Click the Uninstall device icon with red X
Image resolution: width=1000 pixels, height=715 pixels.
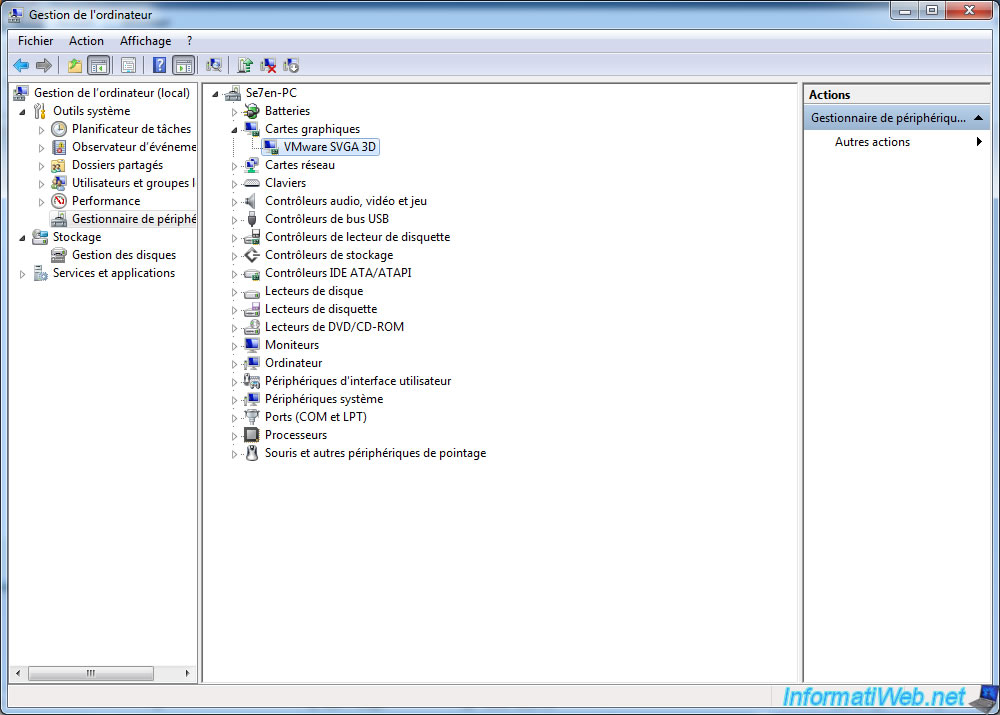click(266, 64)
